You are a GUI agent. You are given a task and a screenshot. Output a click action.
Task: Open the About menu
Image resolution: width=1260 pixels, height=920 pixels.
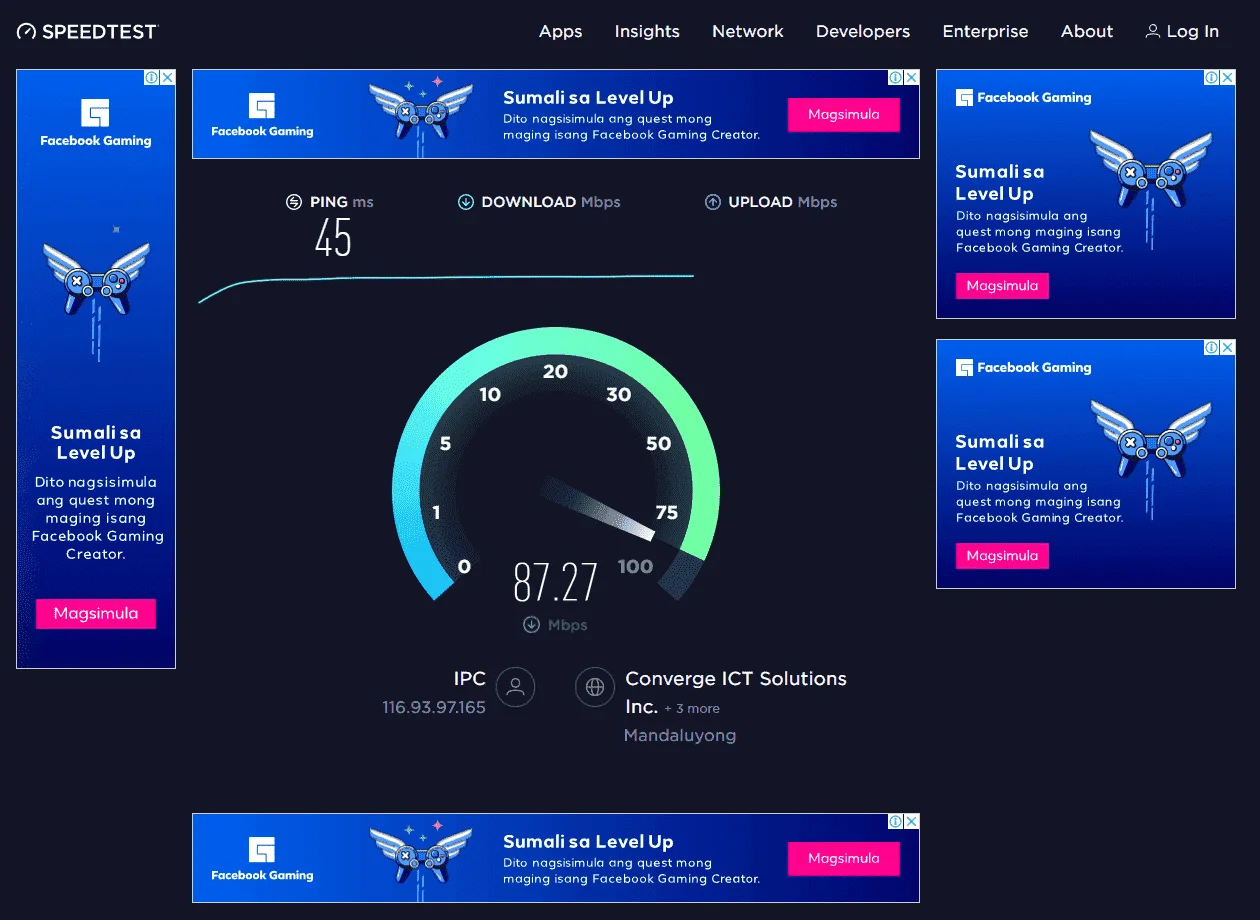(x=1087, y=31)
